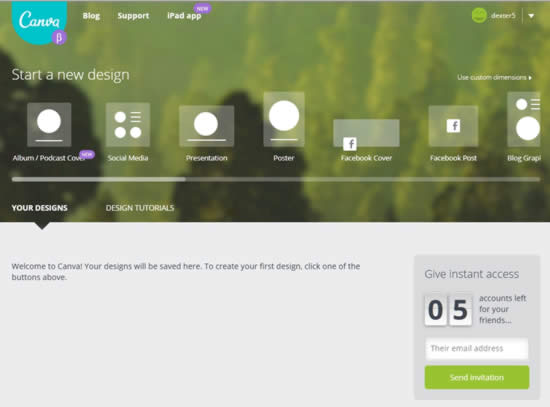Click the Facebook Cover label
This screenshot has height=407, width=550.
click(x=367, y=158)
